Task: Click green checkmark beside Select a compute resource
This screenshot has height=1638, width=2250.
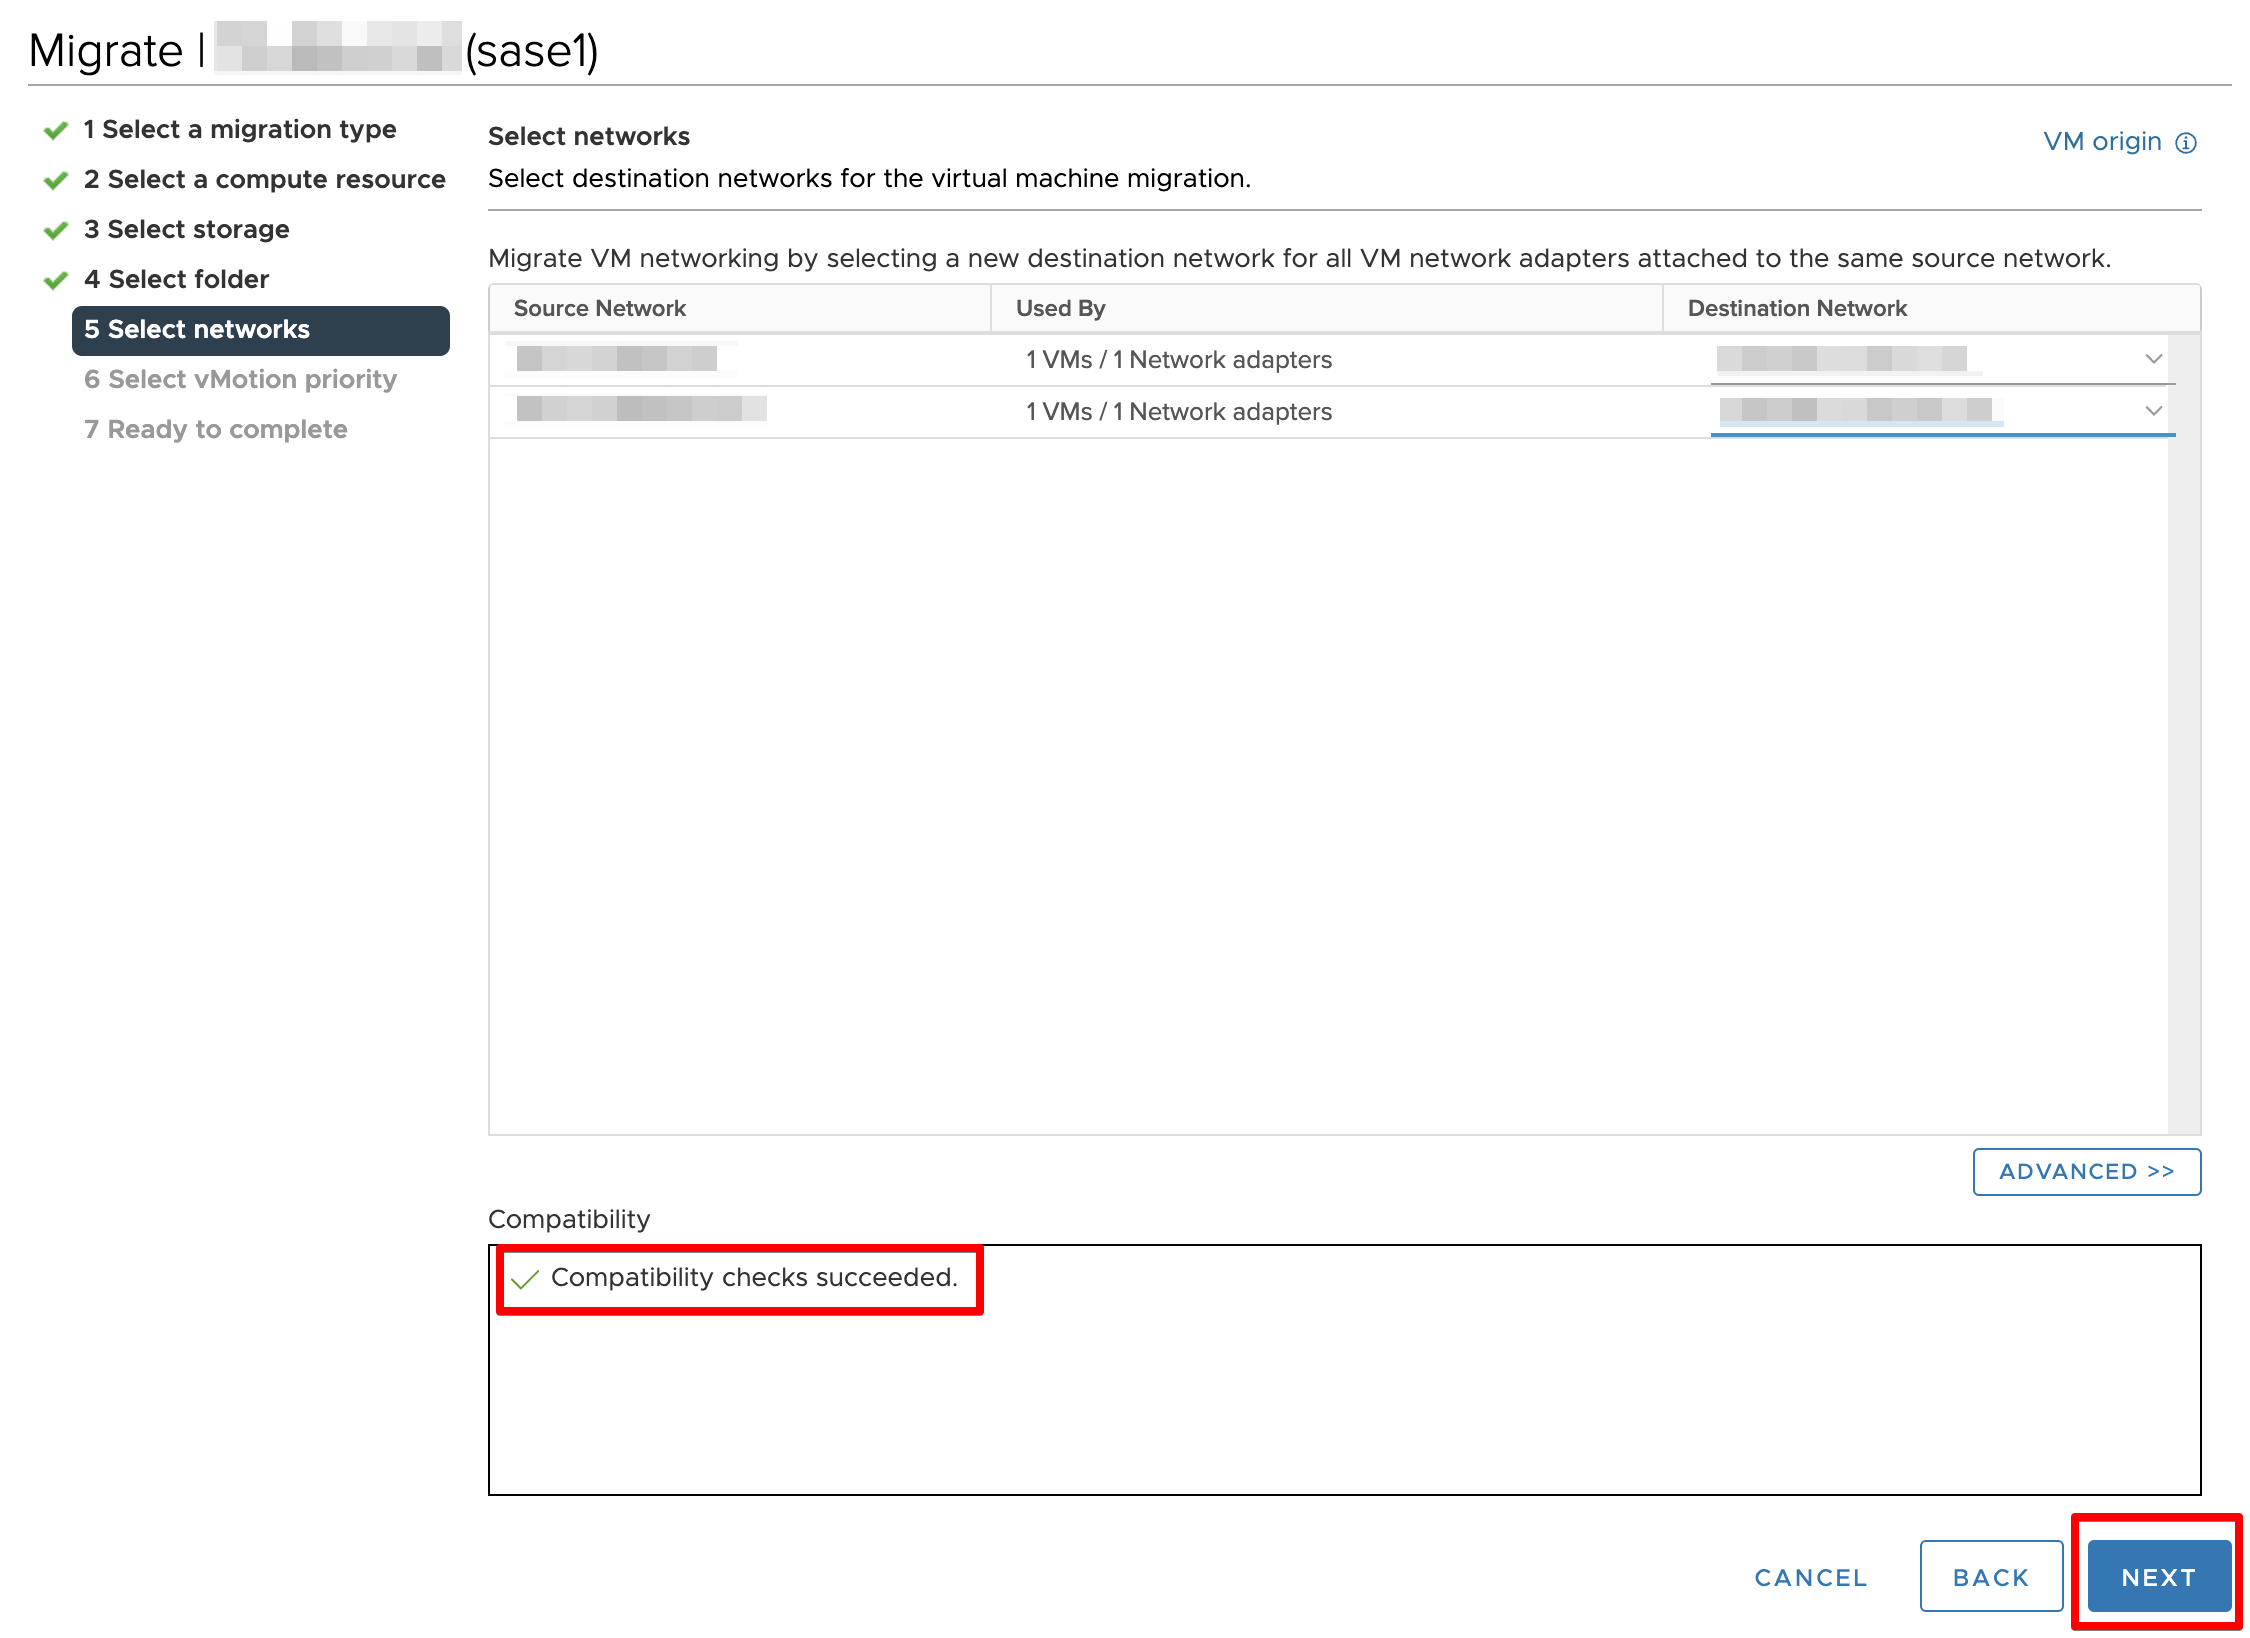Action: pos(56,181)
